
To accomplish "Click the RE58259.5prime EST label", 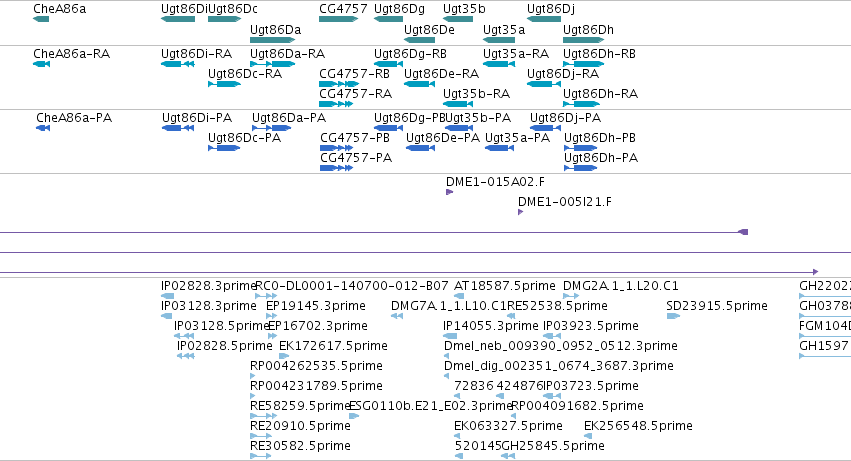I will click(x=300, y=407).
